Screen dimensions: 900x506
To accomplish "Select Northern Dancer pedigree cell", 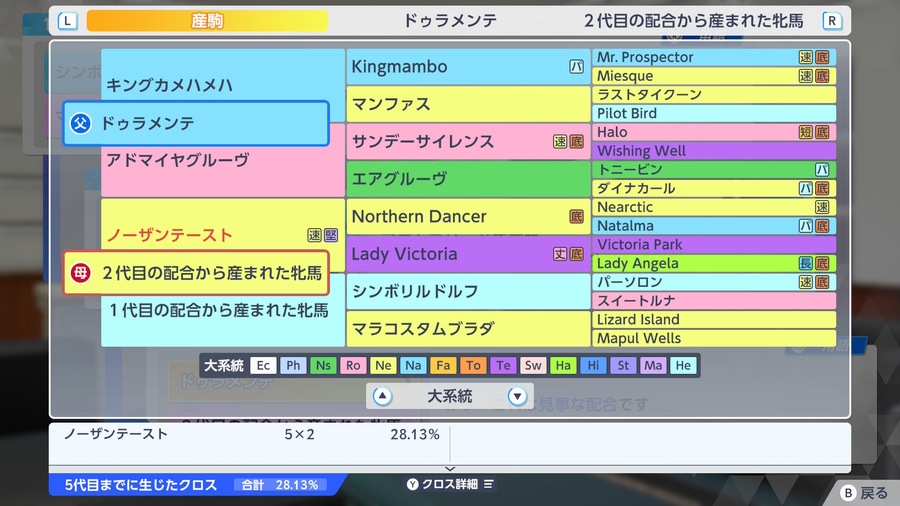I will pos(468,216).
